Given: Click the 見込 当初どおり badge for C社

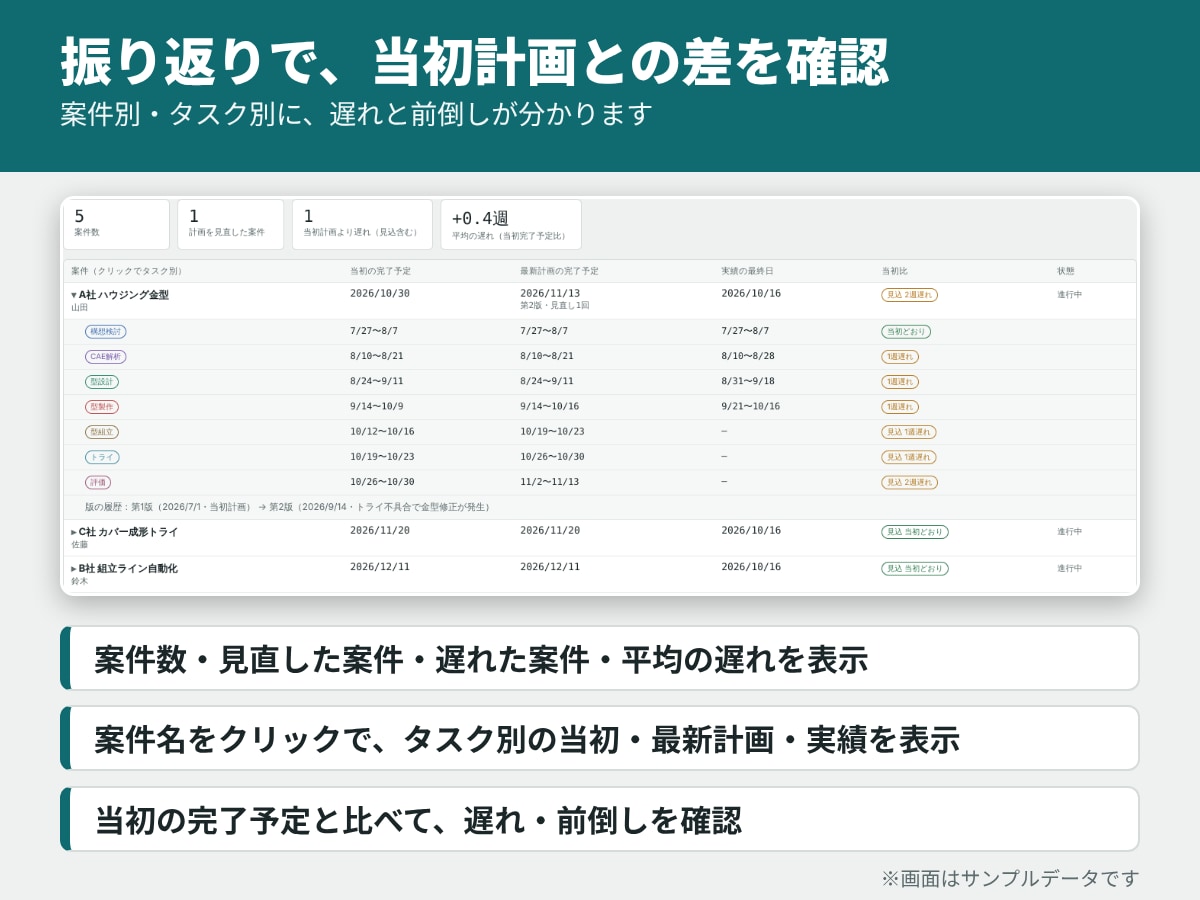Looking at the screenshot, I should (x=915, y=532).
